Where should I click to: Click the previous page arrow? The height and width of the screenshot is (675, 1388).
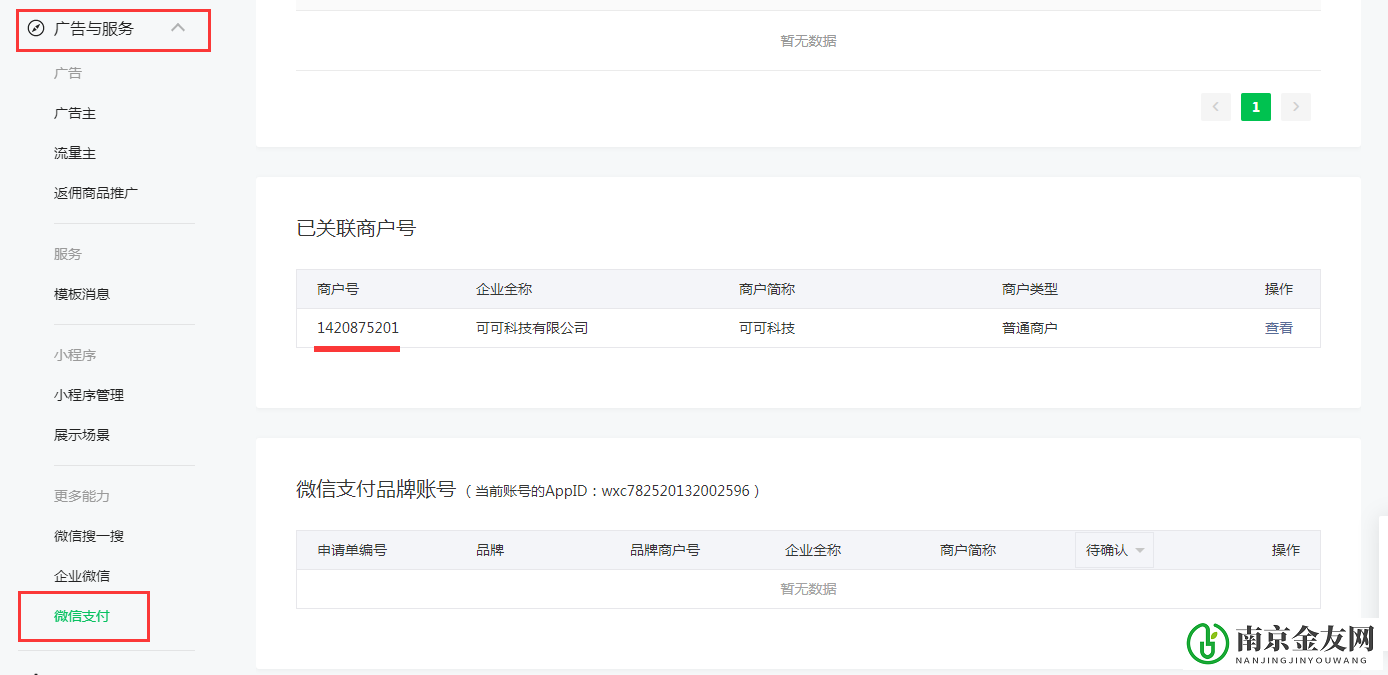click(1215, 107)
